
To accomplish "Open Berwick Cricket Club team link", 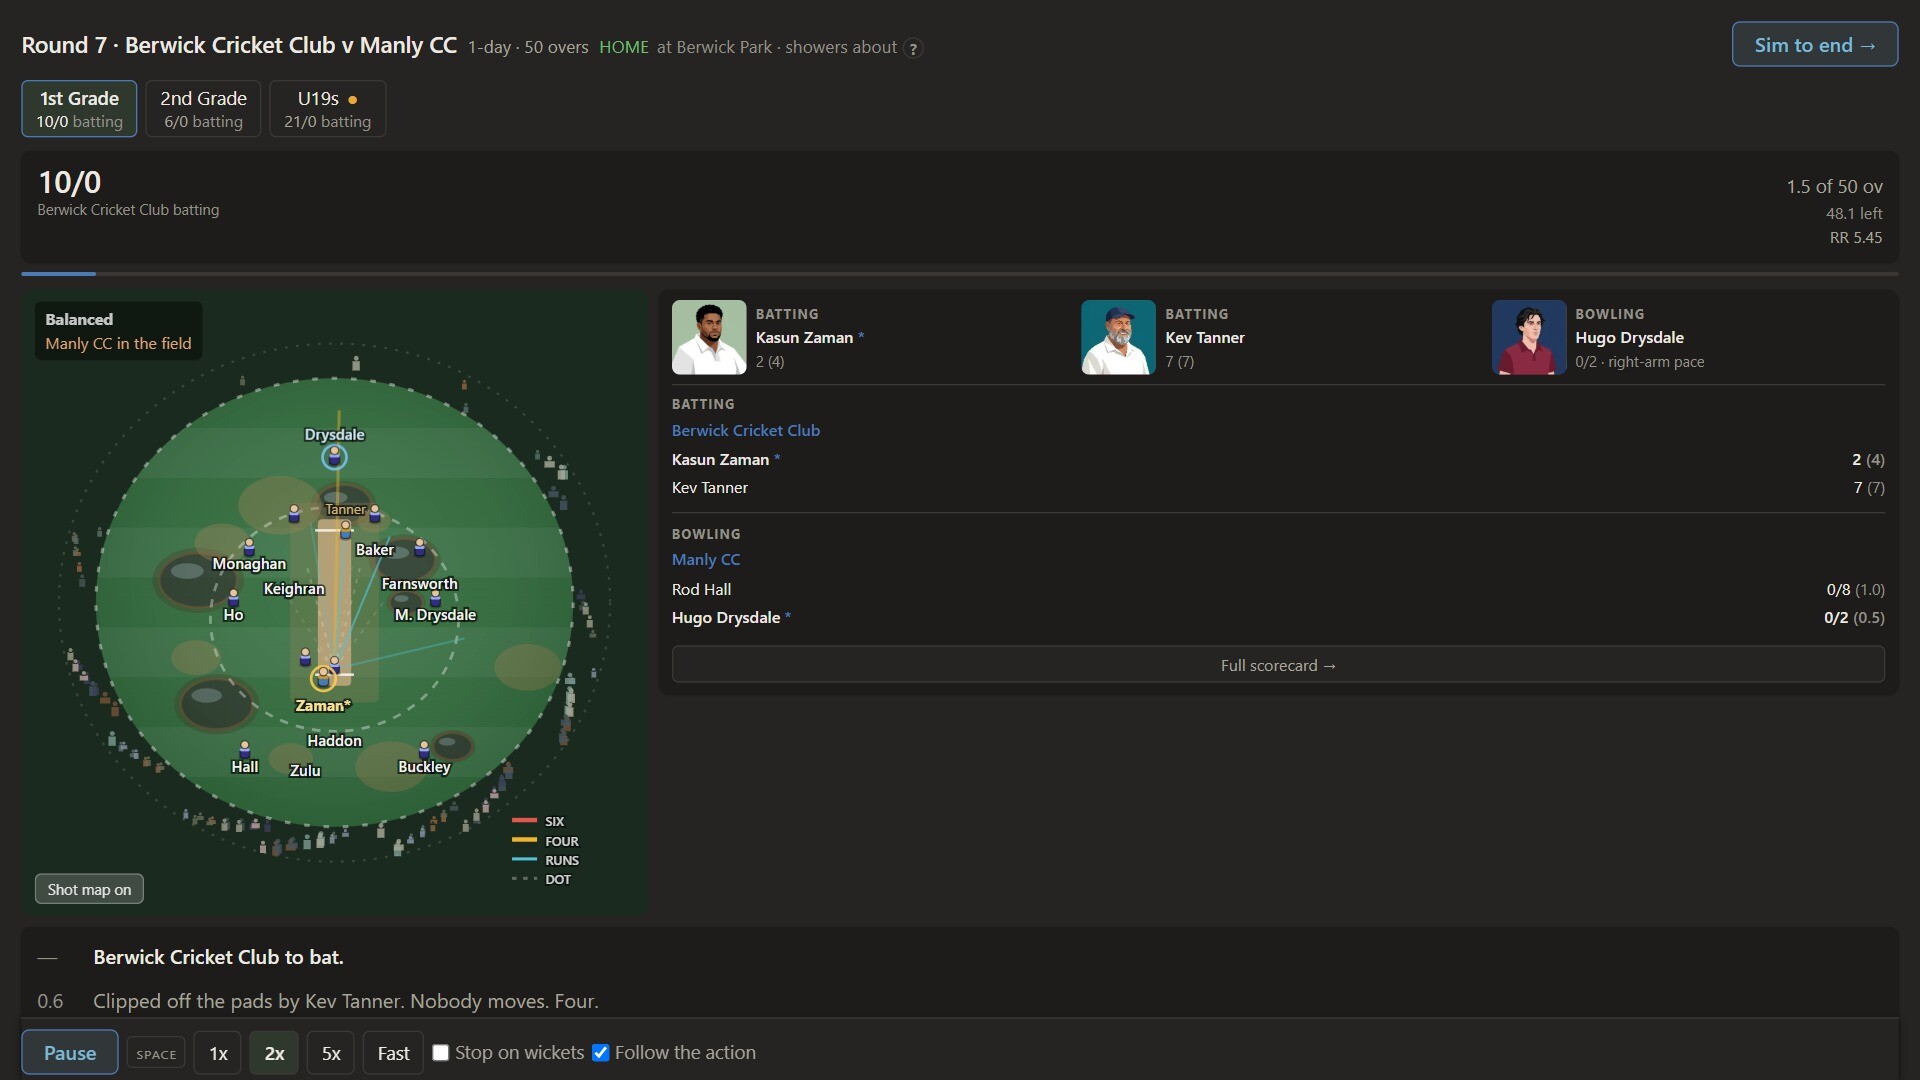I will point(746,430).
